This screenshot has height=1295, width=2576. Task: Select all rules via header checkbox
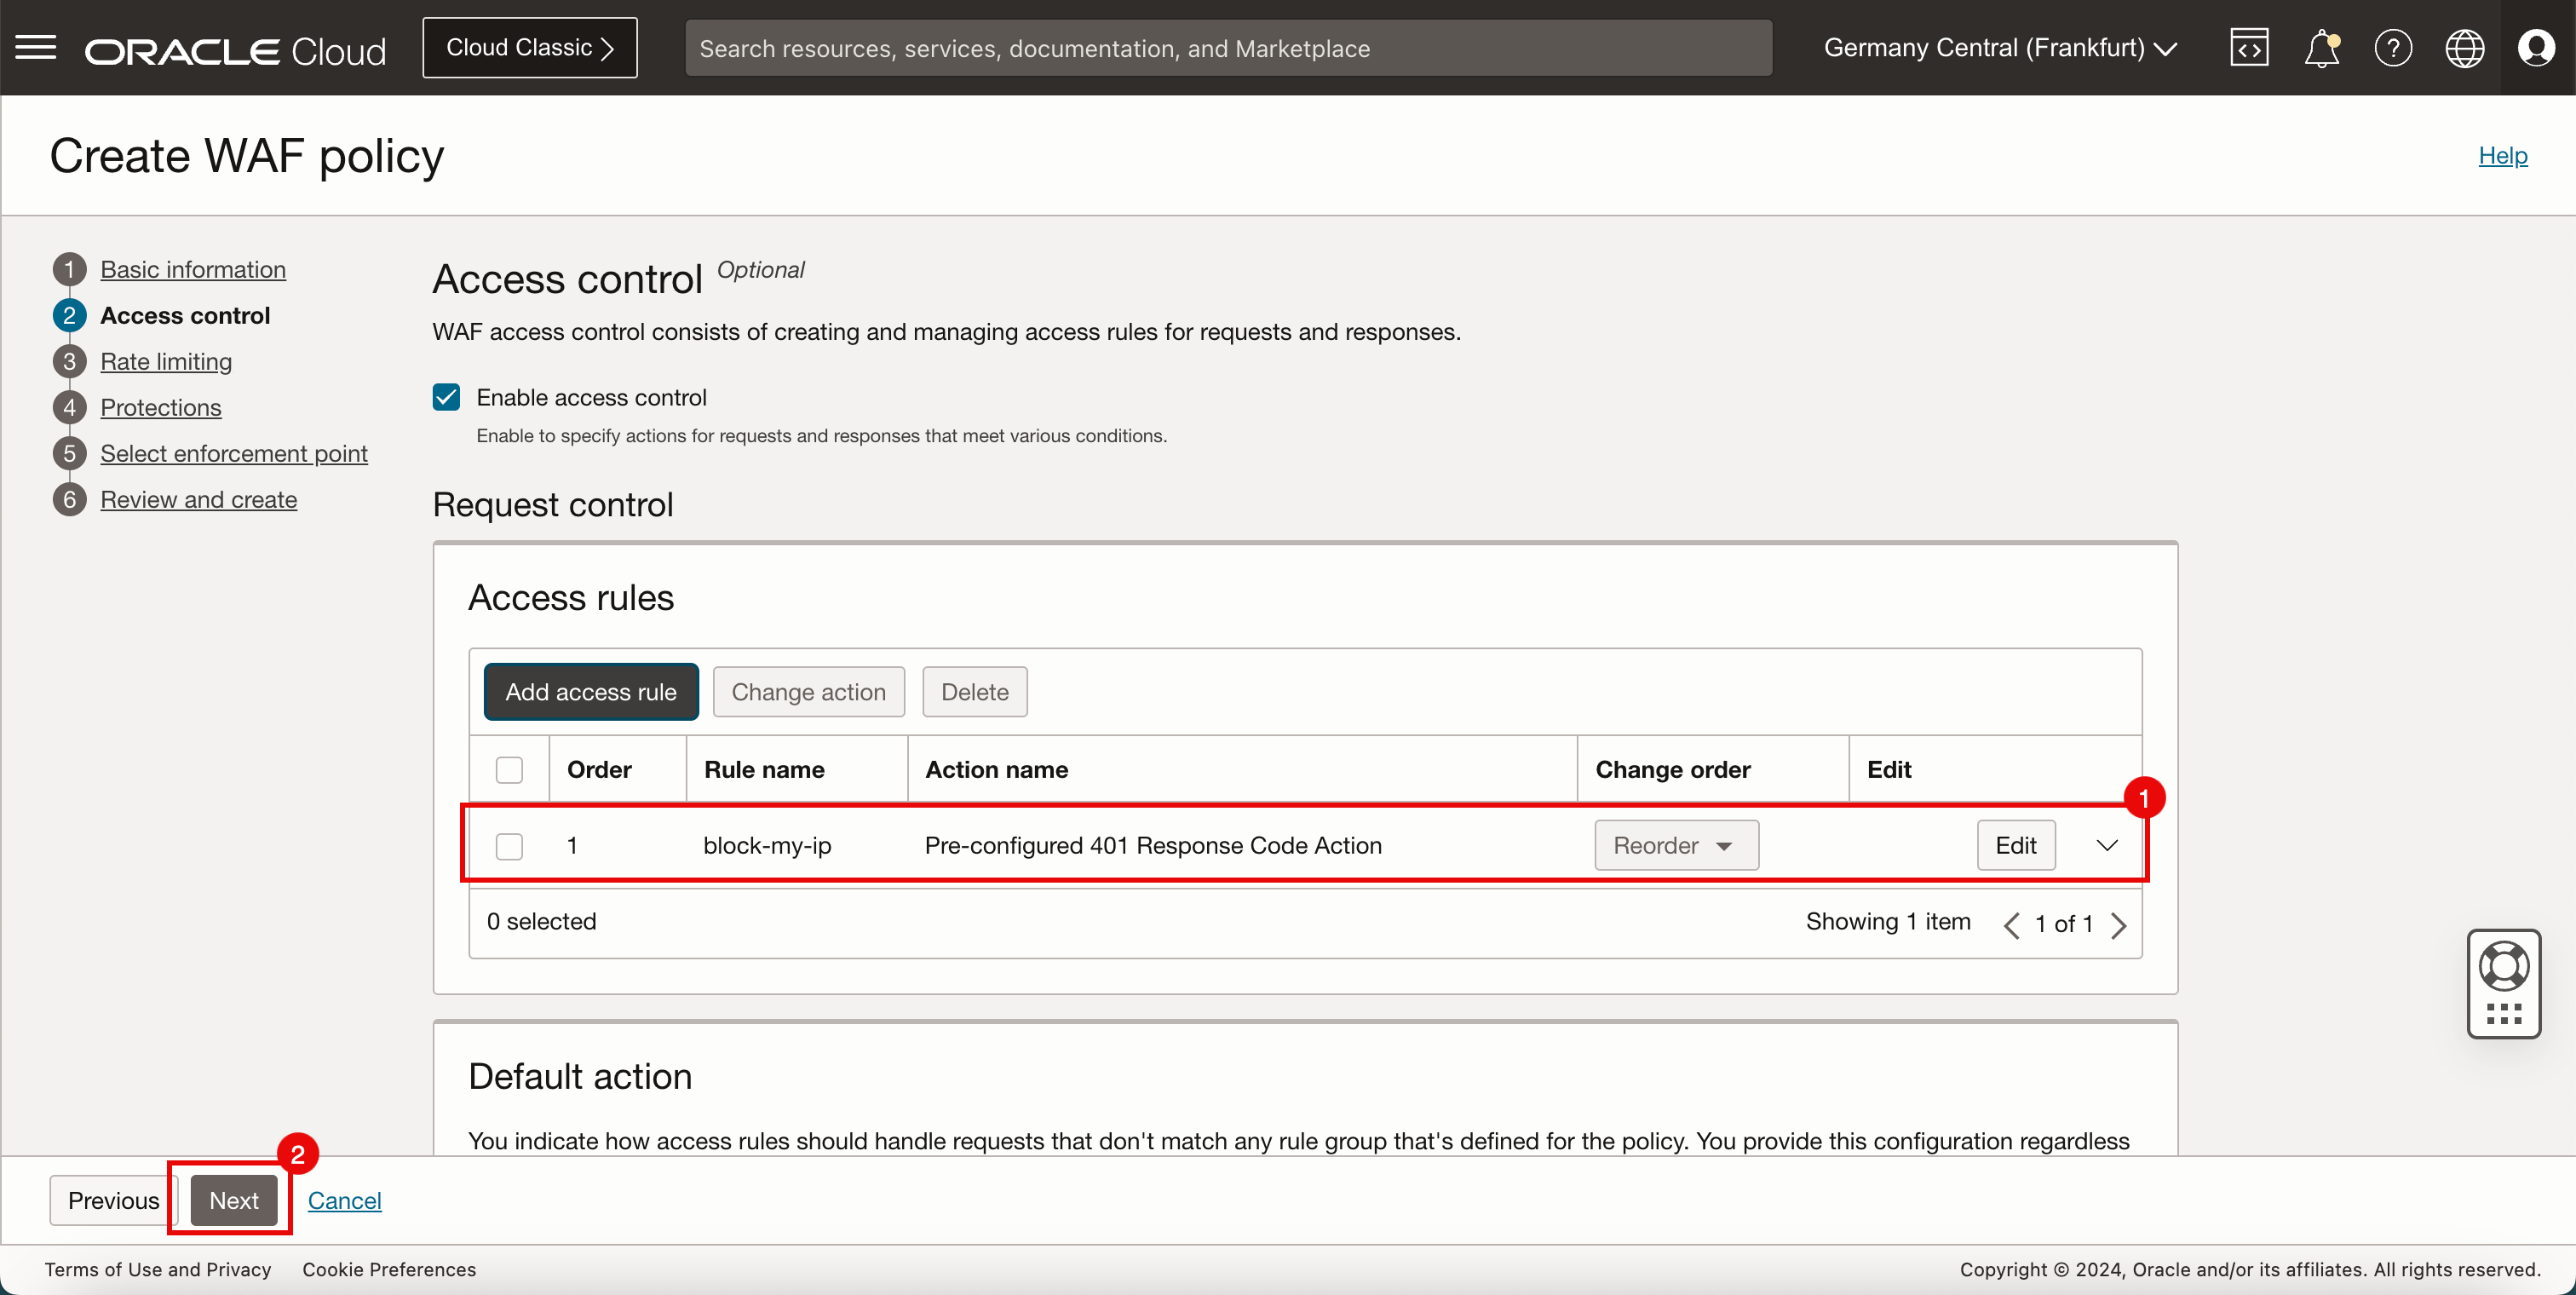[x=509, y=770]
